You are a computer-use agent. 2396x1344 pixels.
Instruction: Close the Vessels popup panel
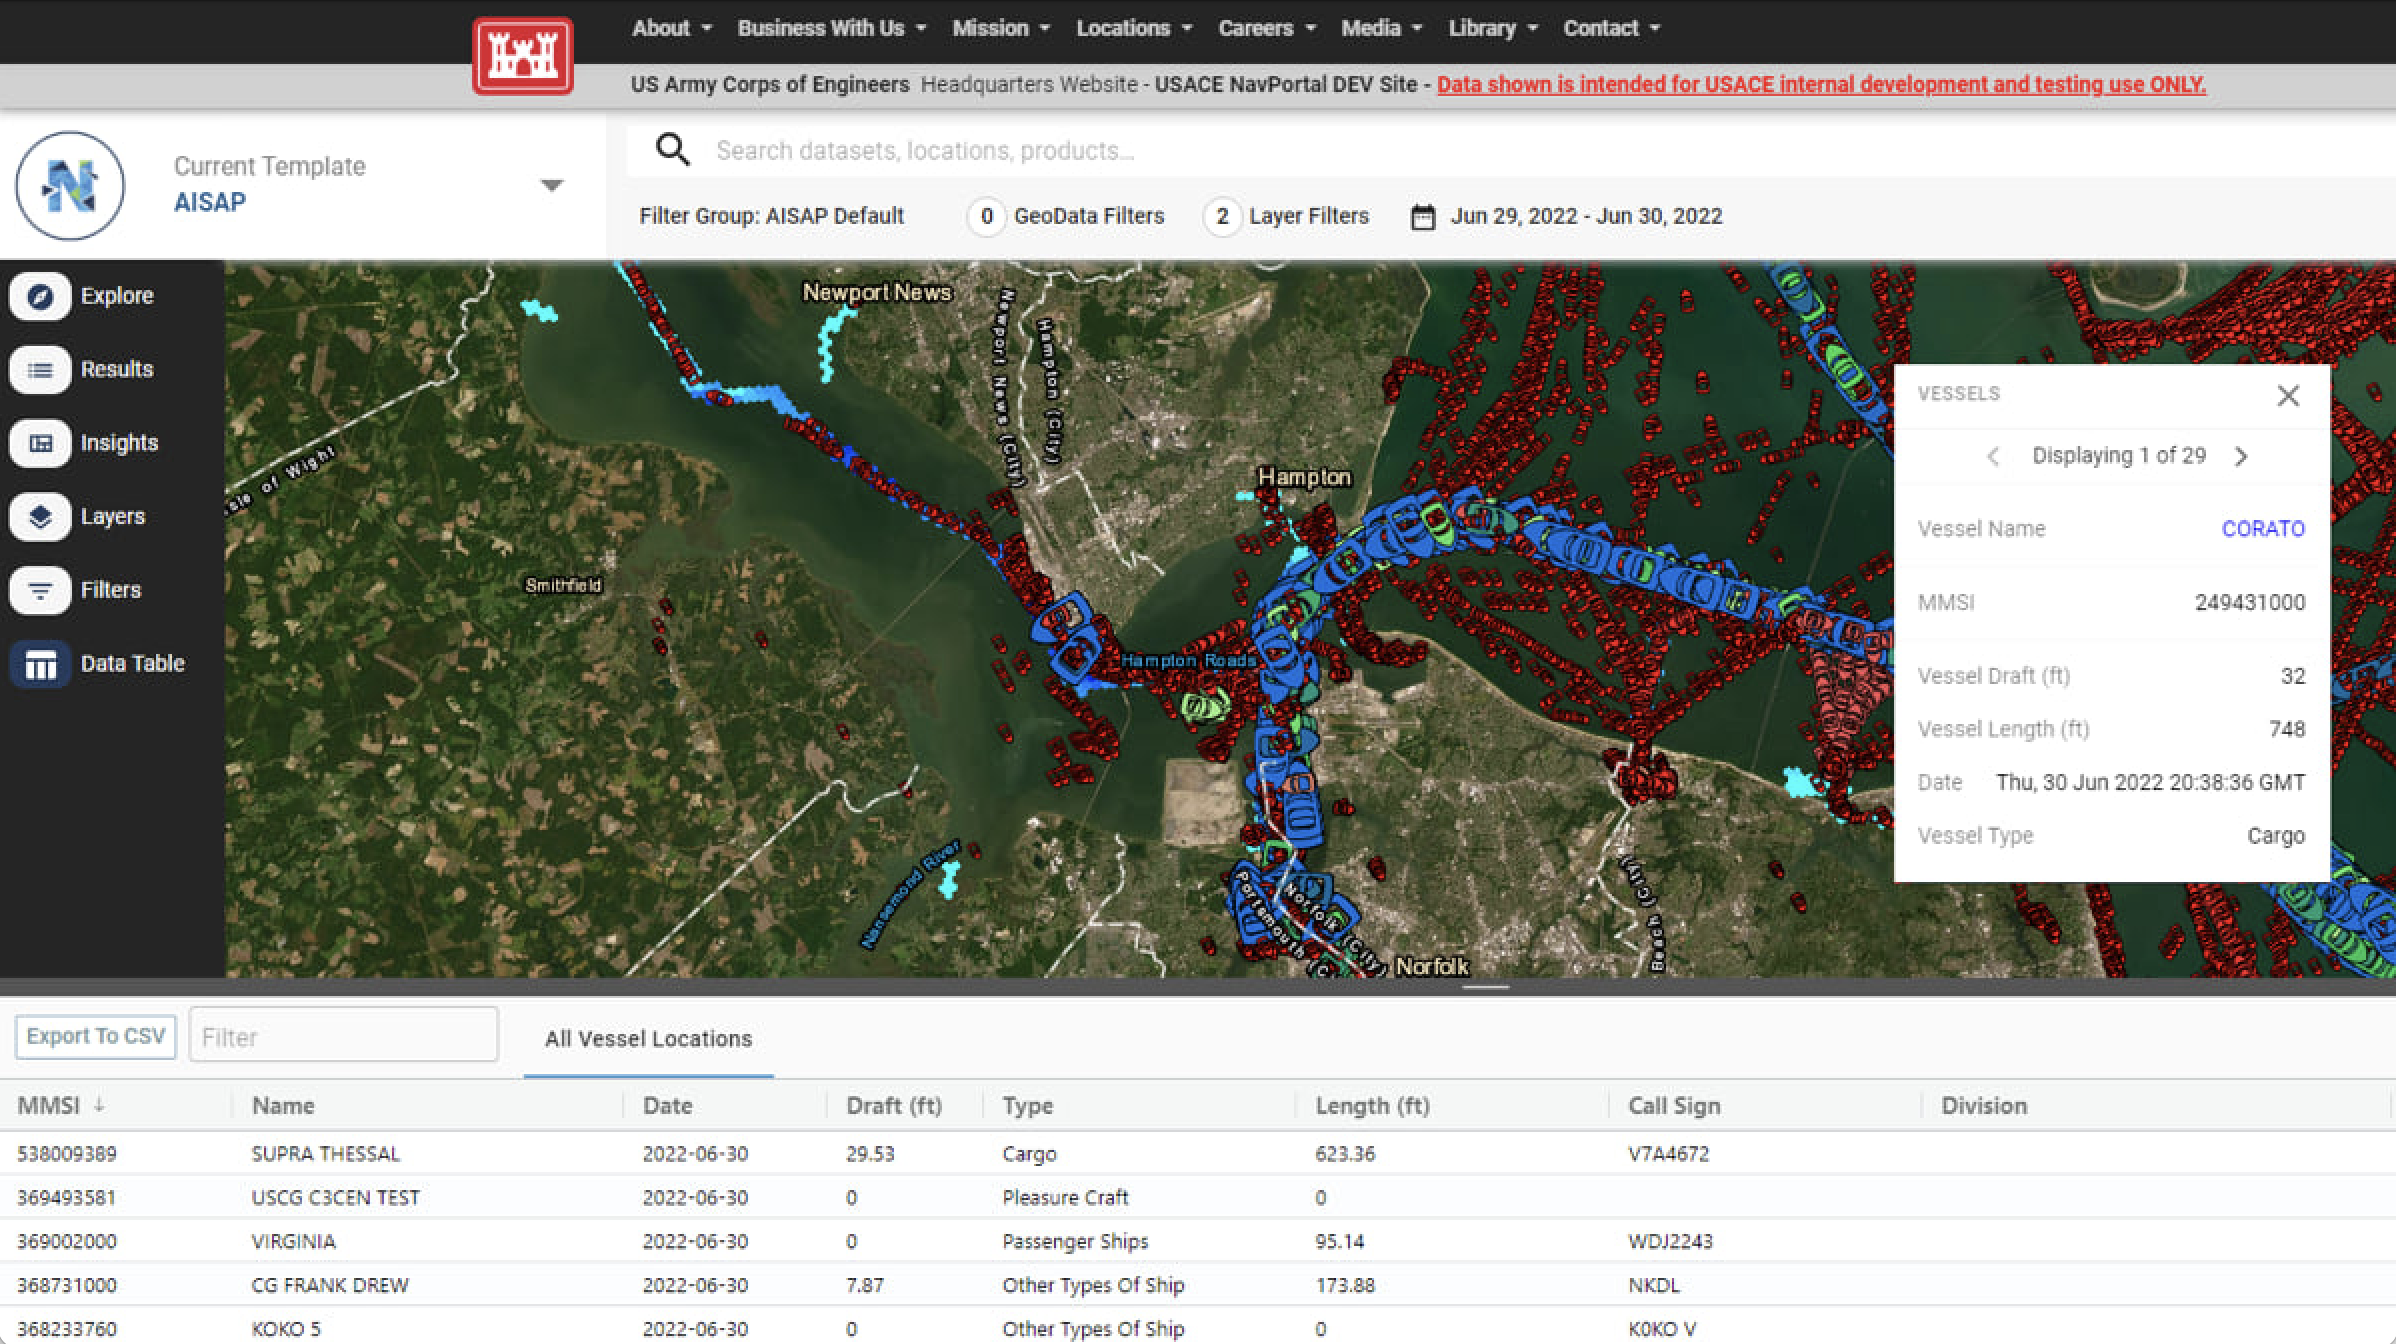coord(2288,396)
